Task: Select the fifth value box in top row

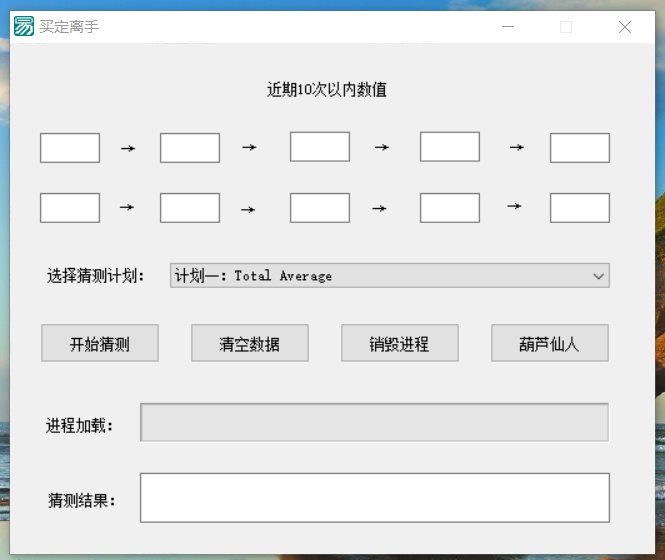Action: 580,148
